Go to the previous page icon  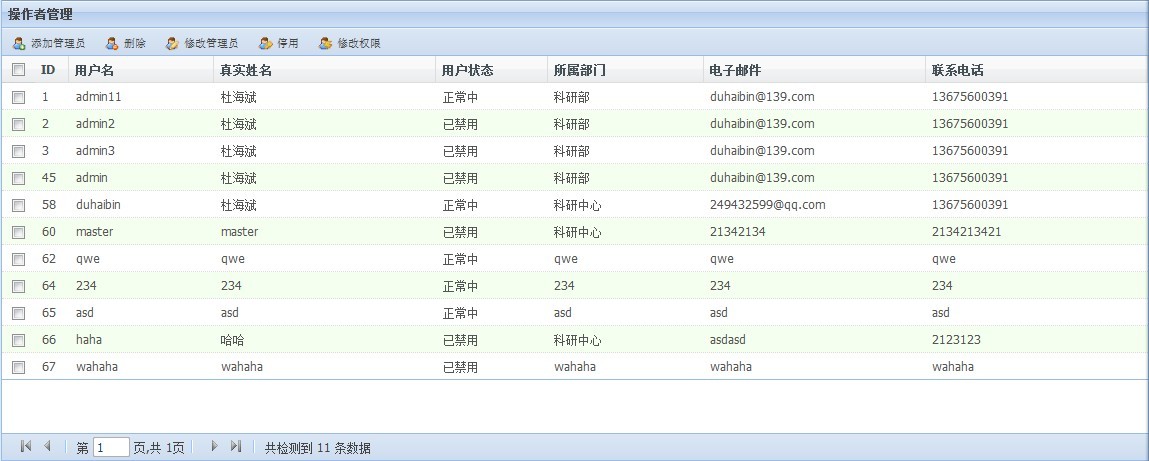tap(48, 446)
